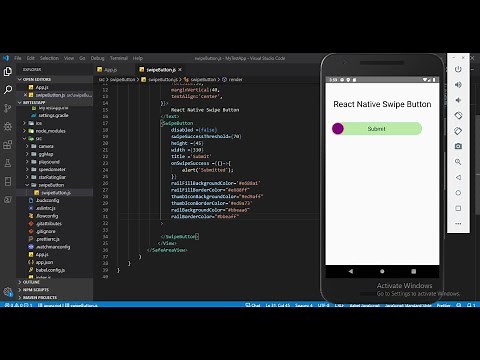Open the Source Control view

8,108
